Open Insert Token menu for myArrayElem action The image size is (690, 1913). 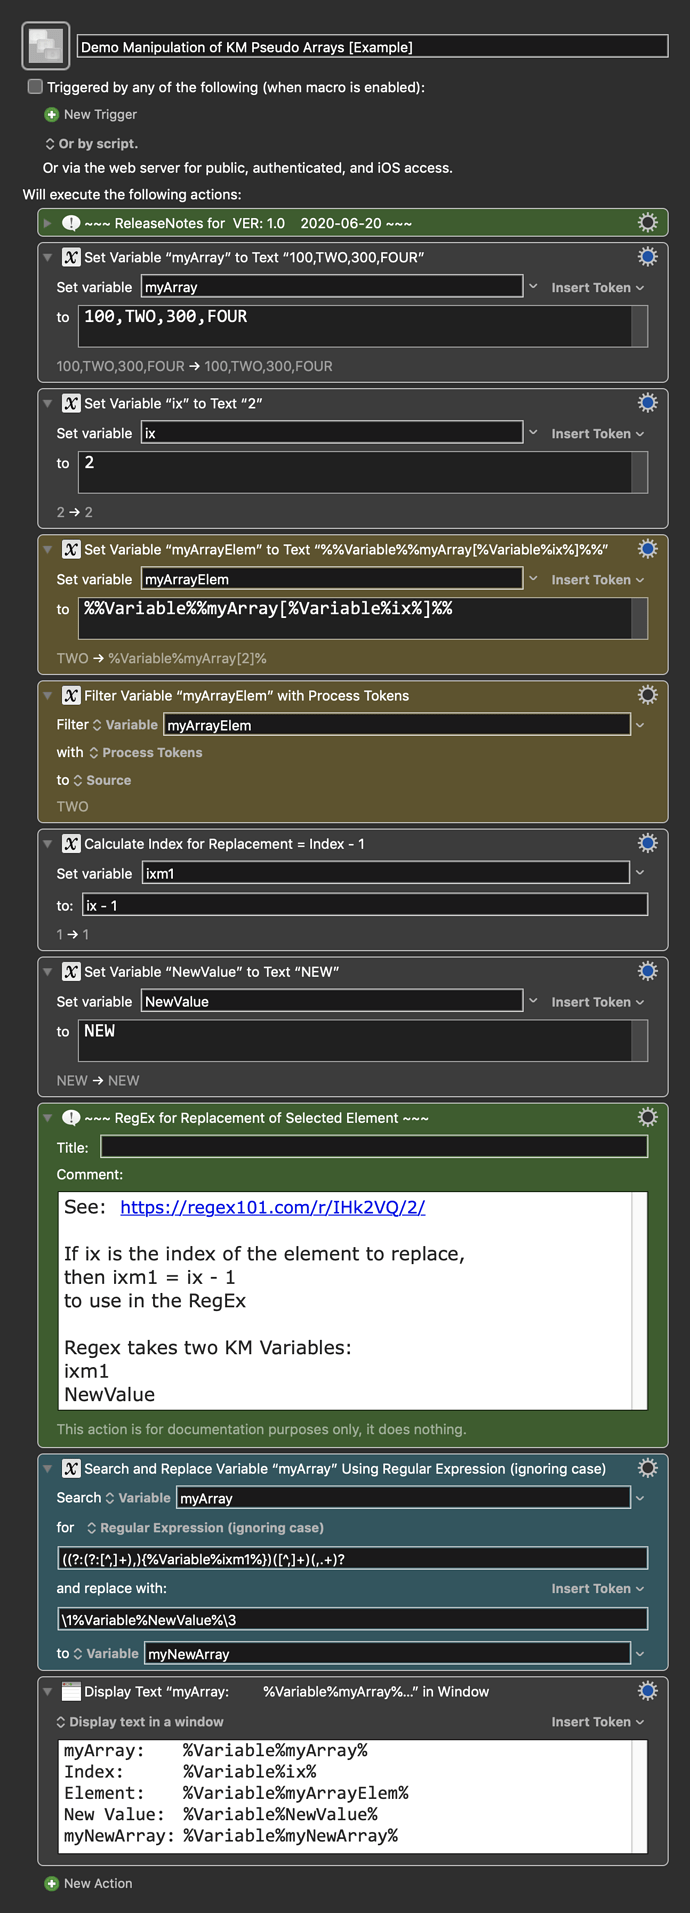click(x=597, y=580)
